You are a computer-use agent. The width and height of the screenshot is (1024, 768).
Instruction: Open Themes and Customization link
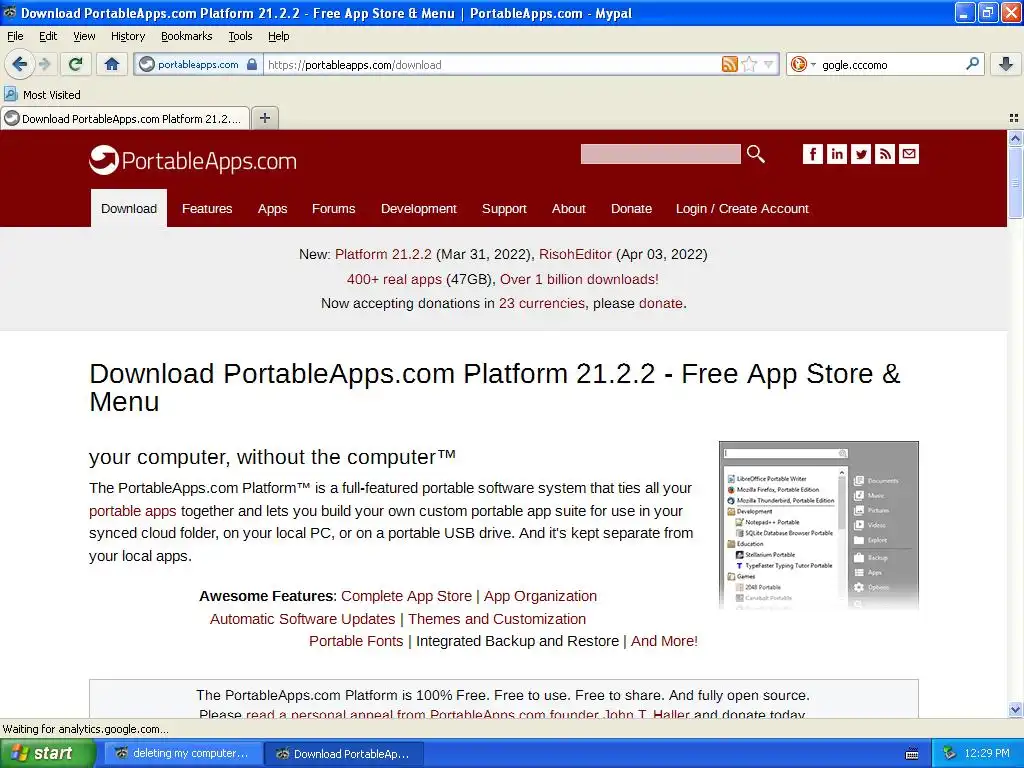point(497,618)
